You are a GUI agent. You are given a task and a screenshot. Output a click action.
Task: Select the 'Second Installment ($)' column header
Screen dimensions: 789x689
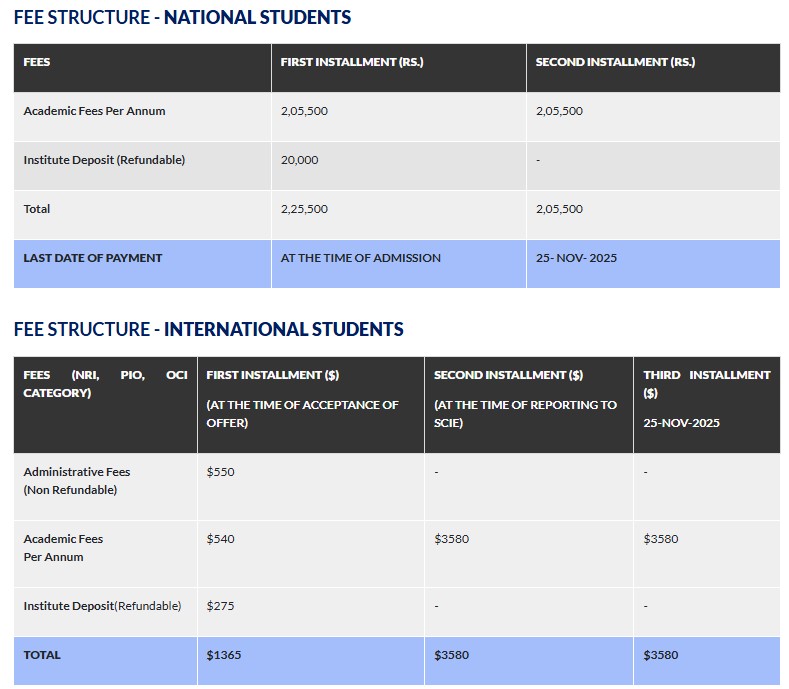click(508, 375)
